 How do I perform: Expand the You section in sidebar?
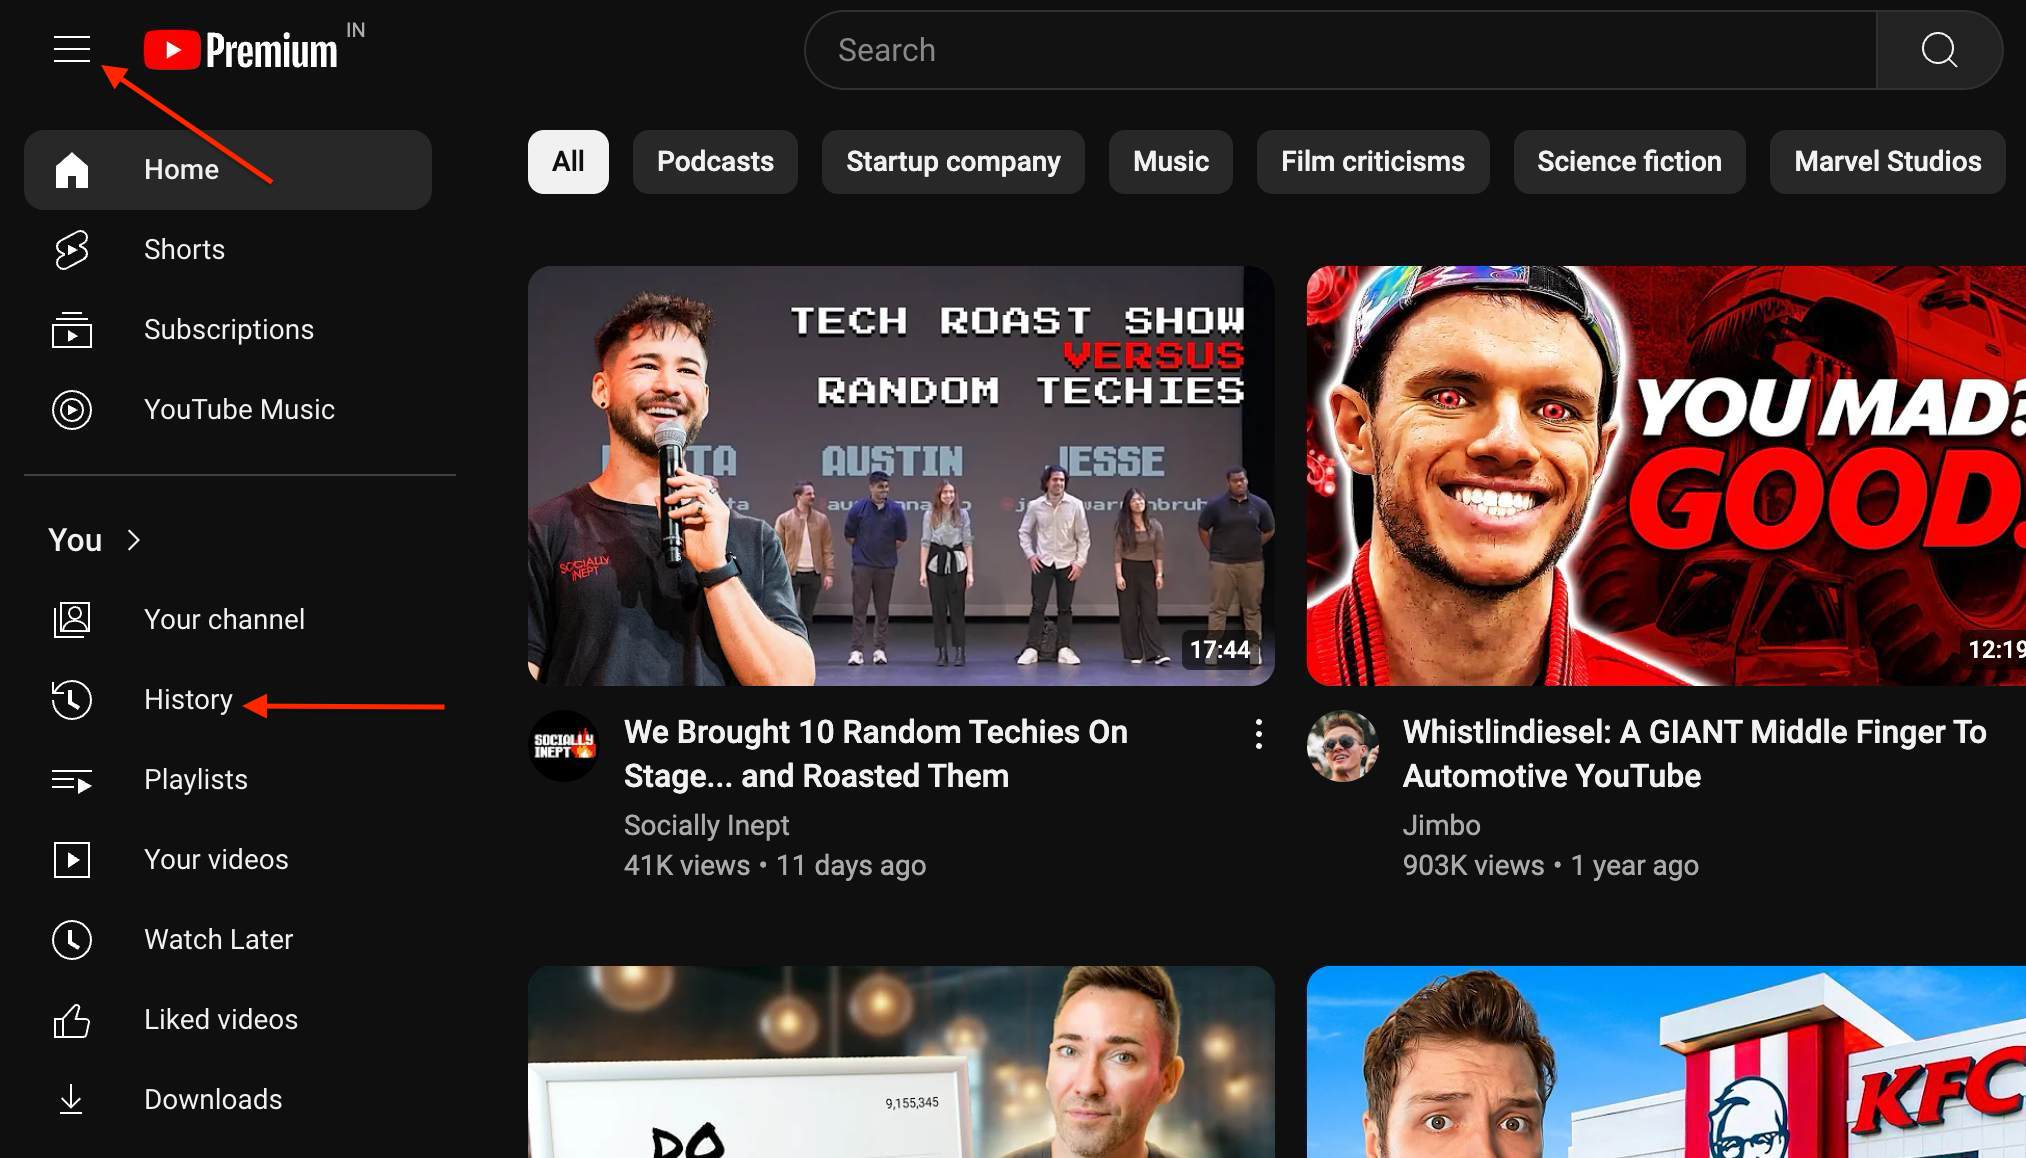pyautogui.click(x=96, y=539)
